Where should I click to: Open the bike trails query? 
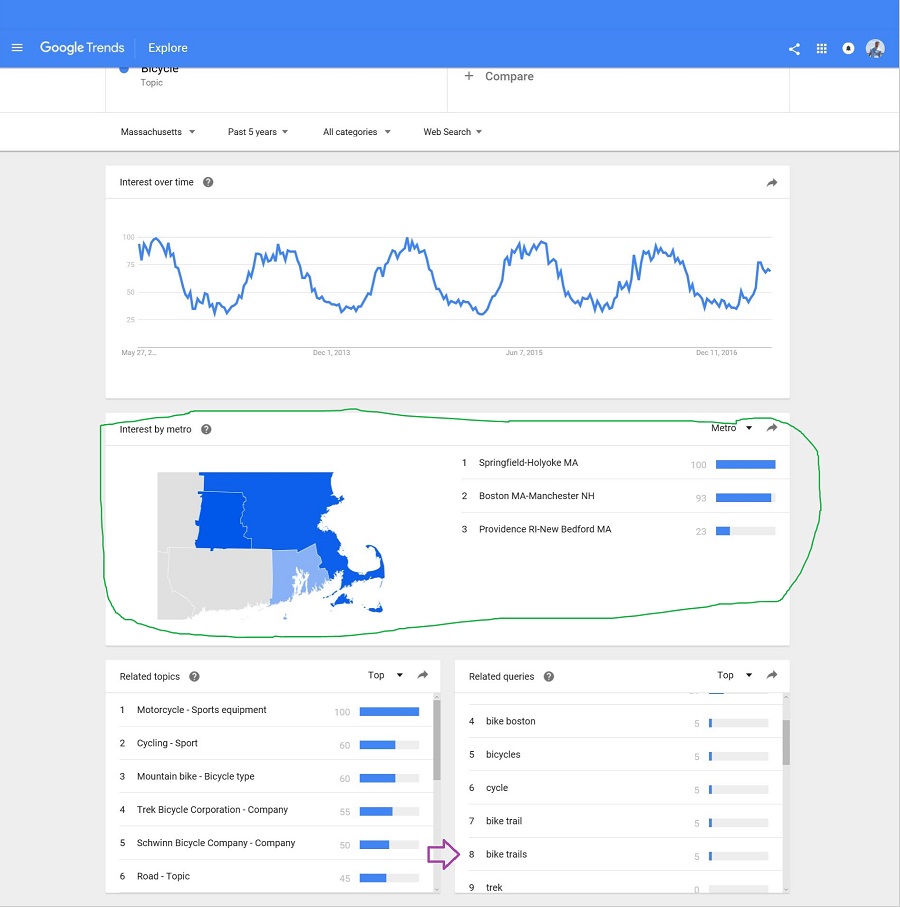point(619,854)
